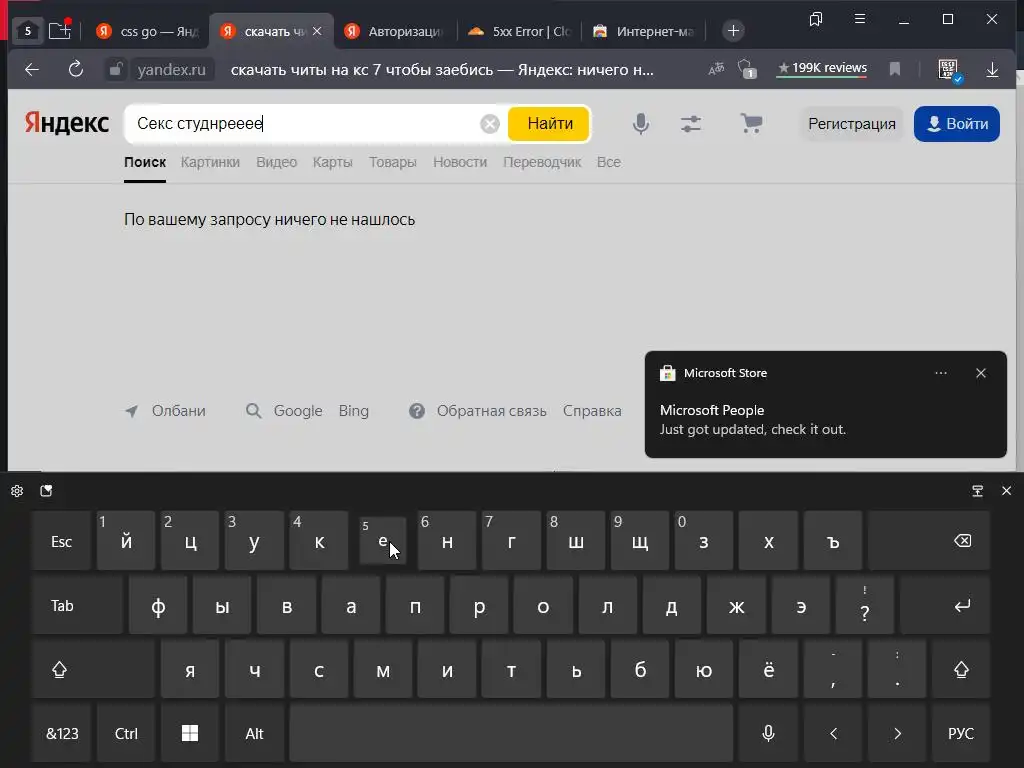Click the Яндекс logo
The image size is (1024, 768).
pyautogui.click(x=67, y=123)
